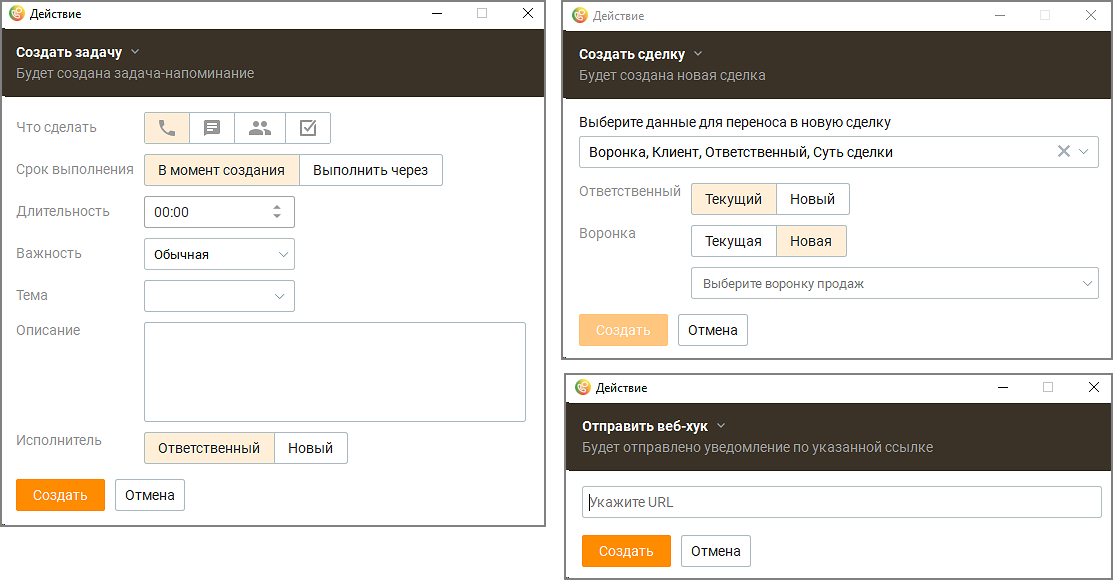The image size is (1117, 586).
Task: Set deal Ответственный to Текущий
Action: point(733,199)
